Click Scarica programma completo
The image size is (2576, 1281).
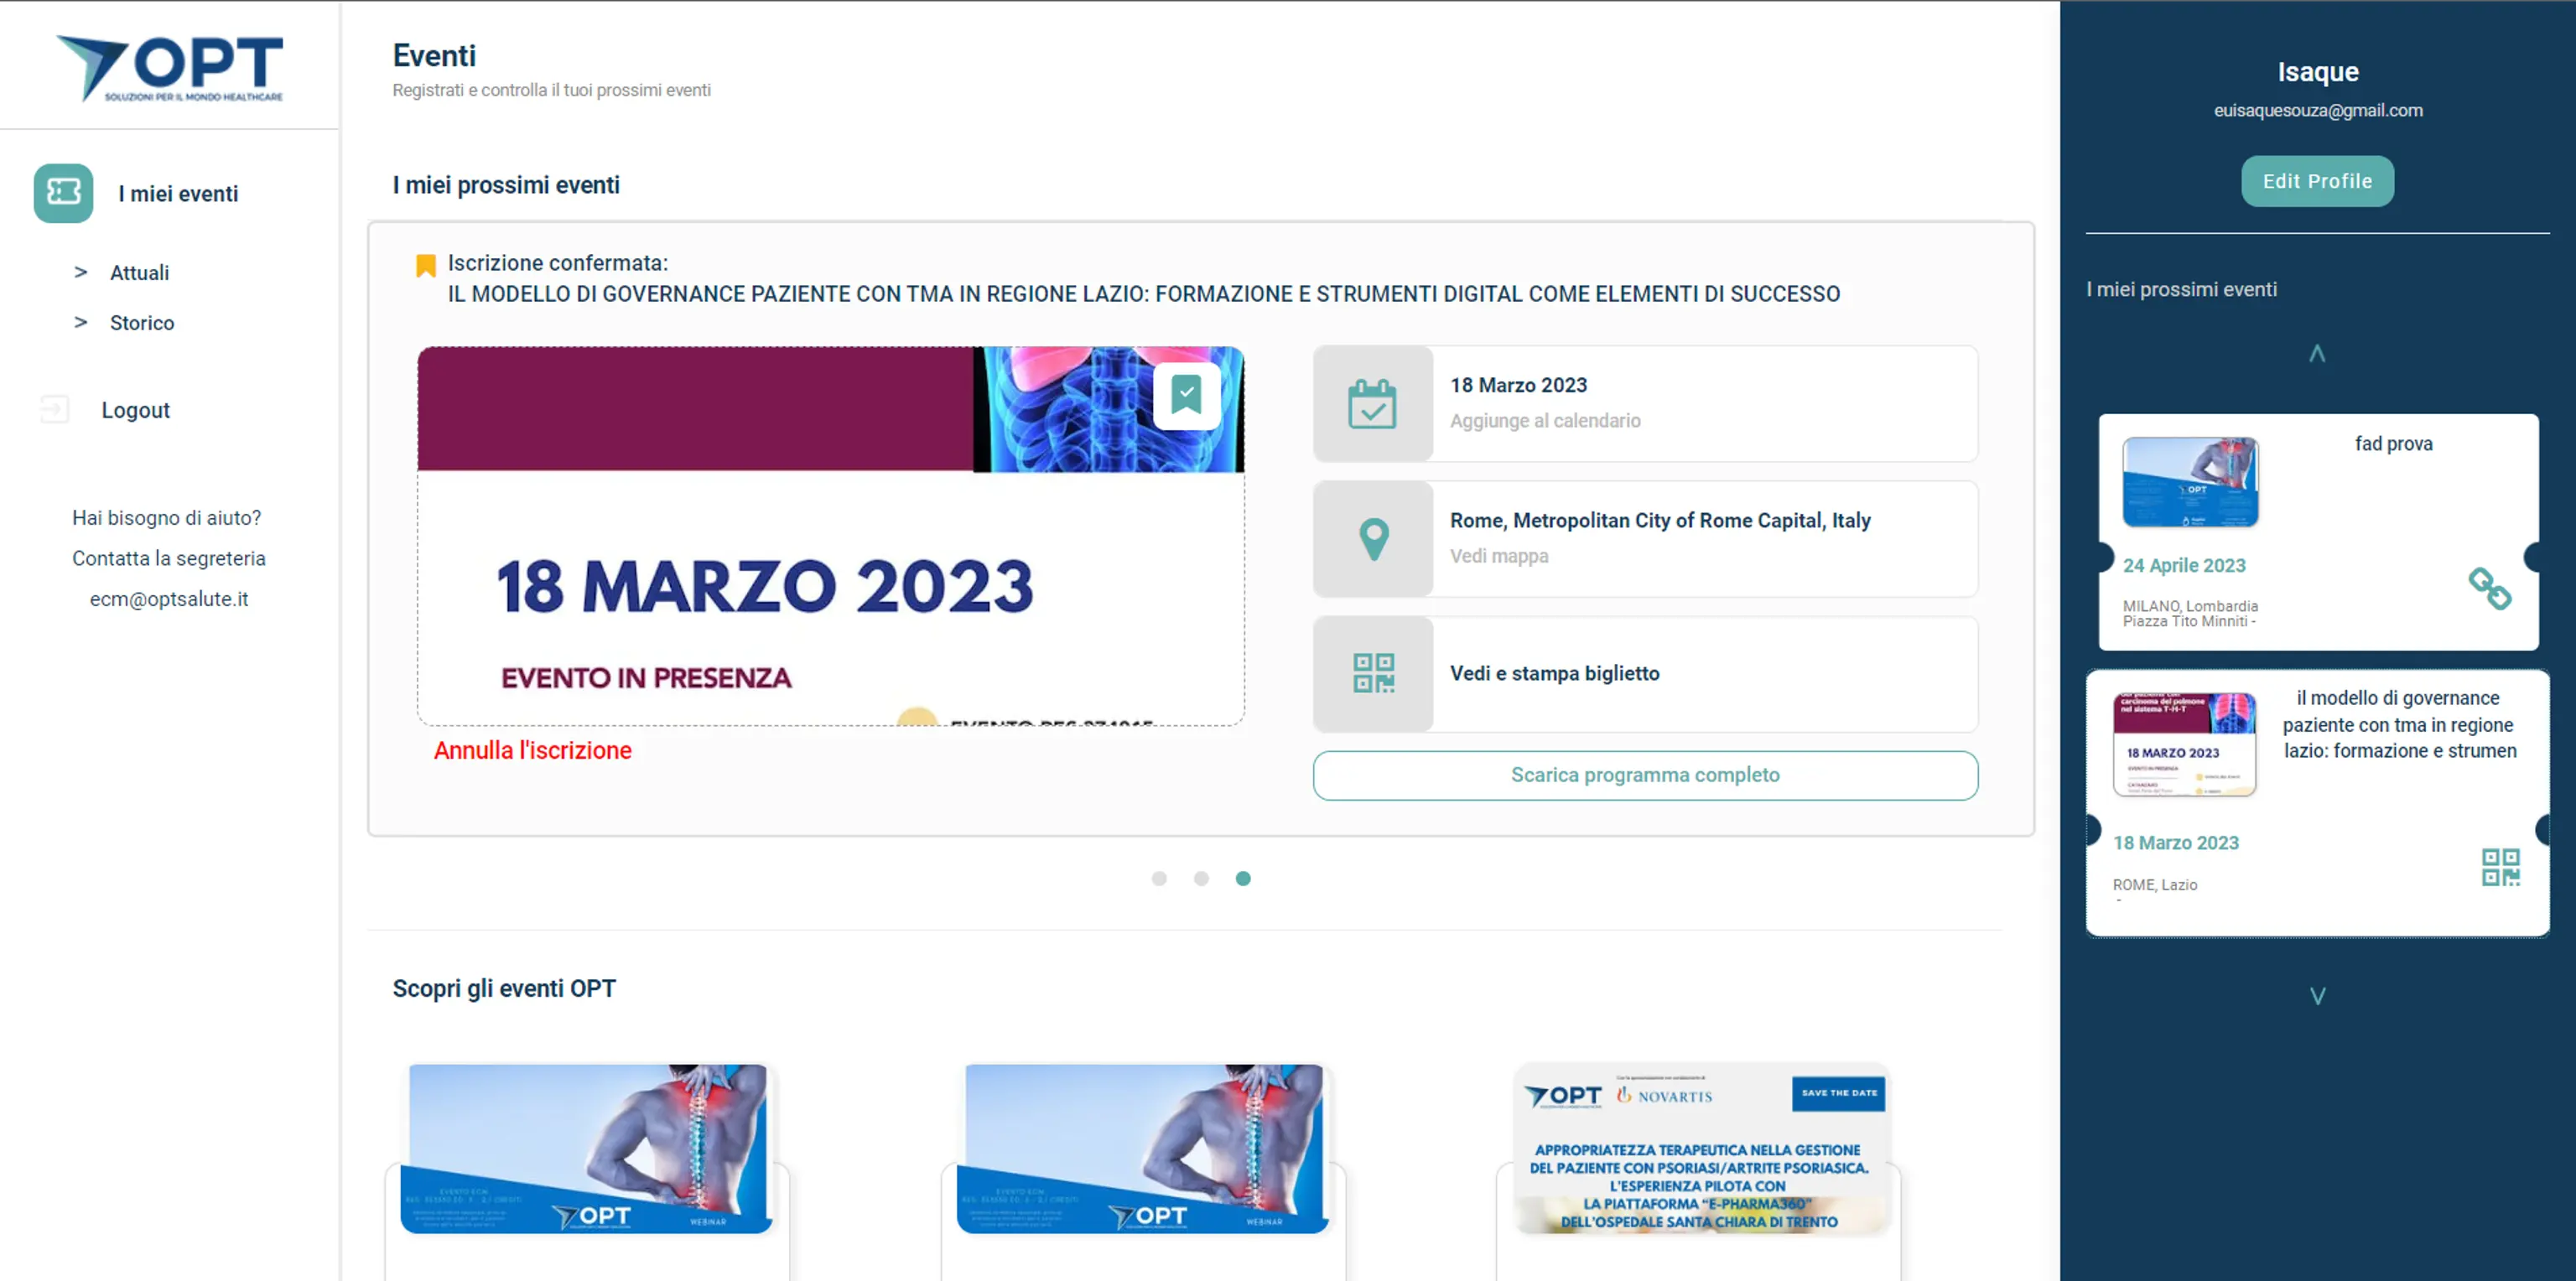(x=1644, y=775)
